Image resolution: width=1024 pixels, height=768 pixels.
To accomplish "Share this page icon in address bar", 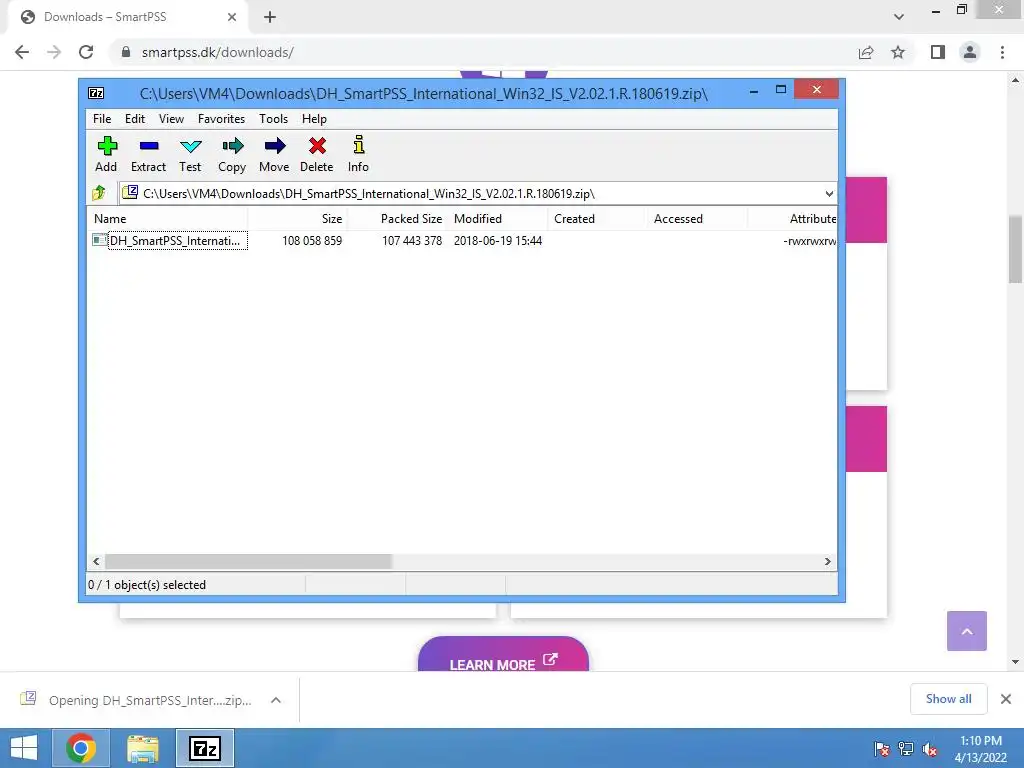I will (866, 52).
